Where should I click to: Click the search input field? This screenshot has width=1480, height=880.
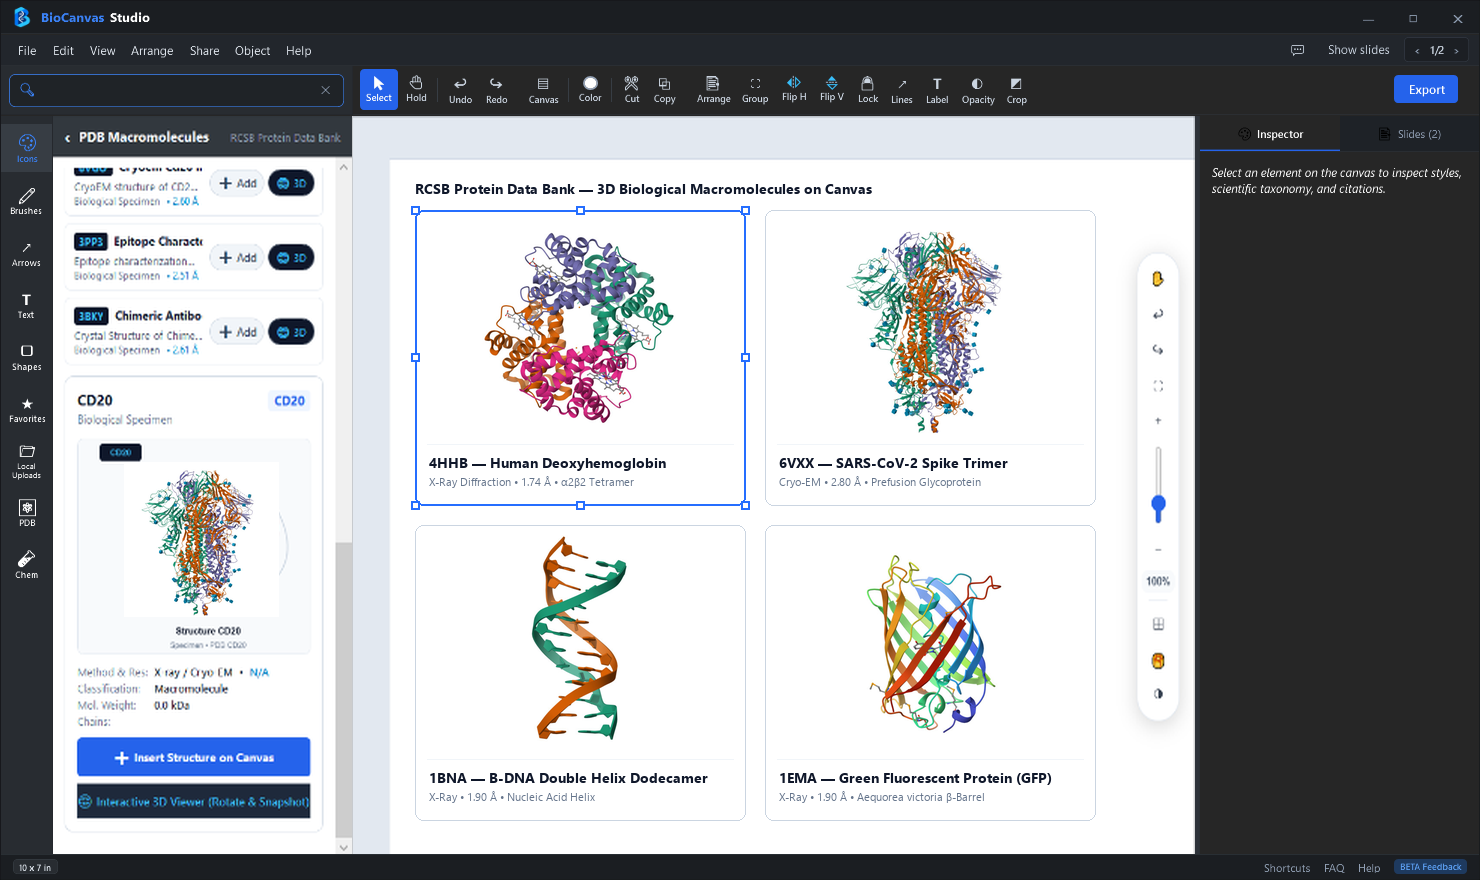[177, 90]
